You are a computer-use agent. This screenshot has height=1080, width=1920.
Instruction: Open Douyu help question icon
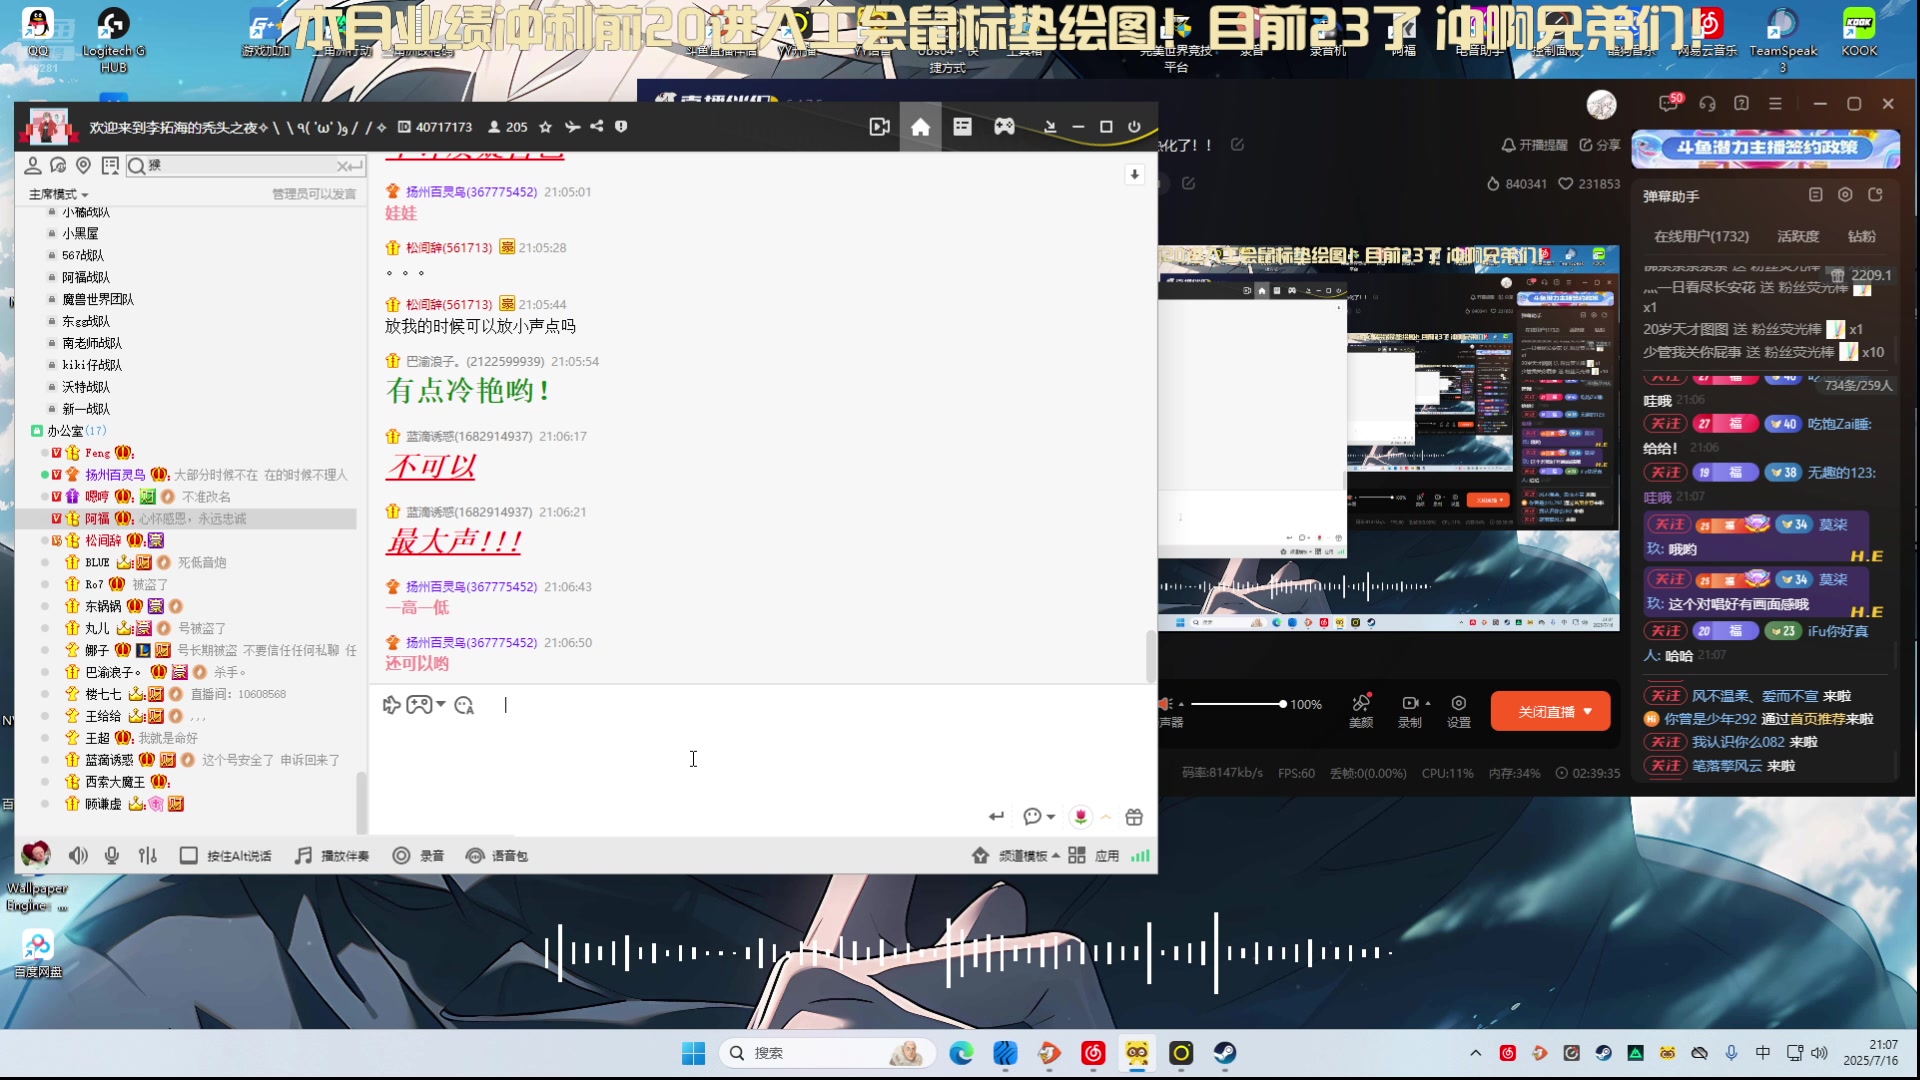pyautogui.click(x=1741, y=104)
